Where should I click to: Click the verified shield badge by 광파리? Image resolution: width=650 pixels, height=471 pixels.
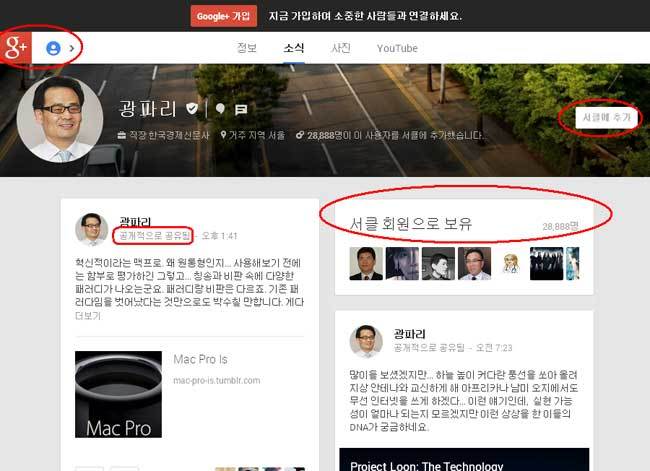[192, 109]
